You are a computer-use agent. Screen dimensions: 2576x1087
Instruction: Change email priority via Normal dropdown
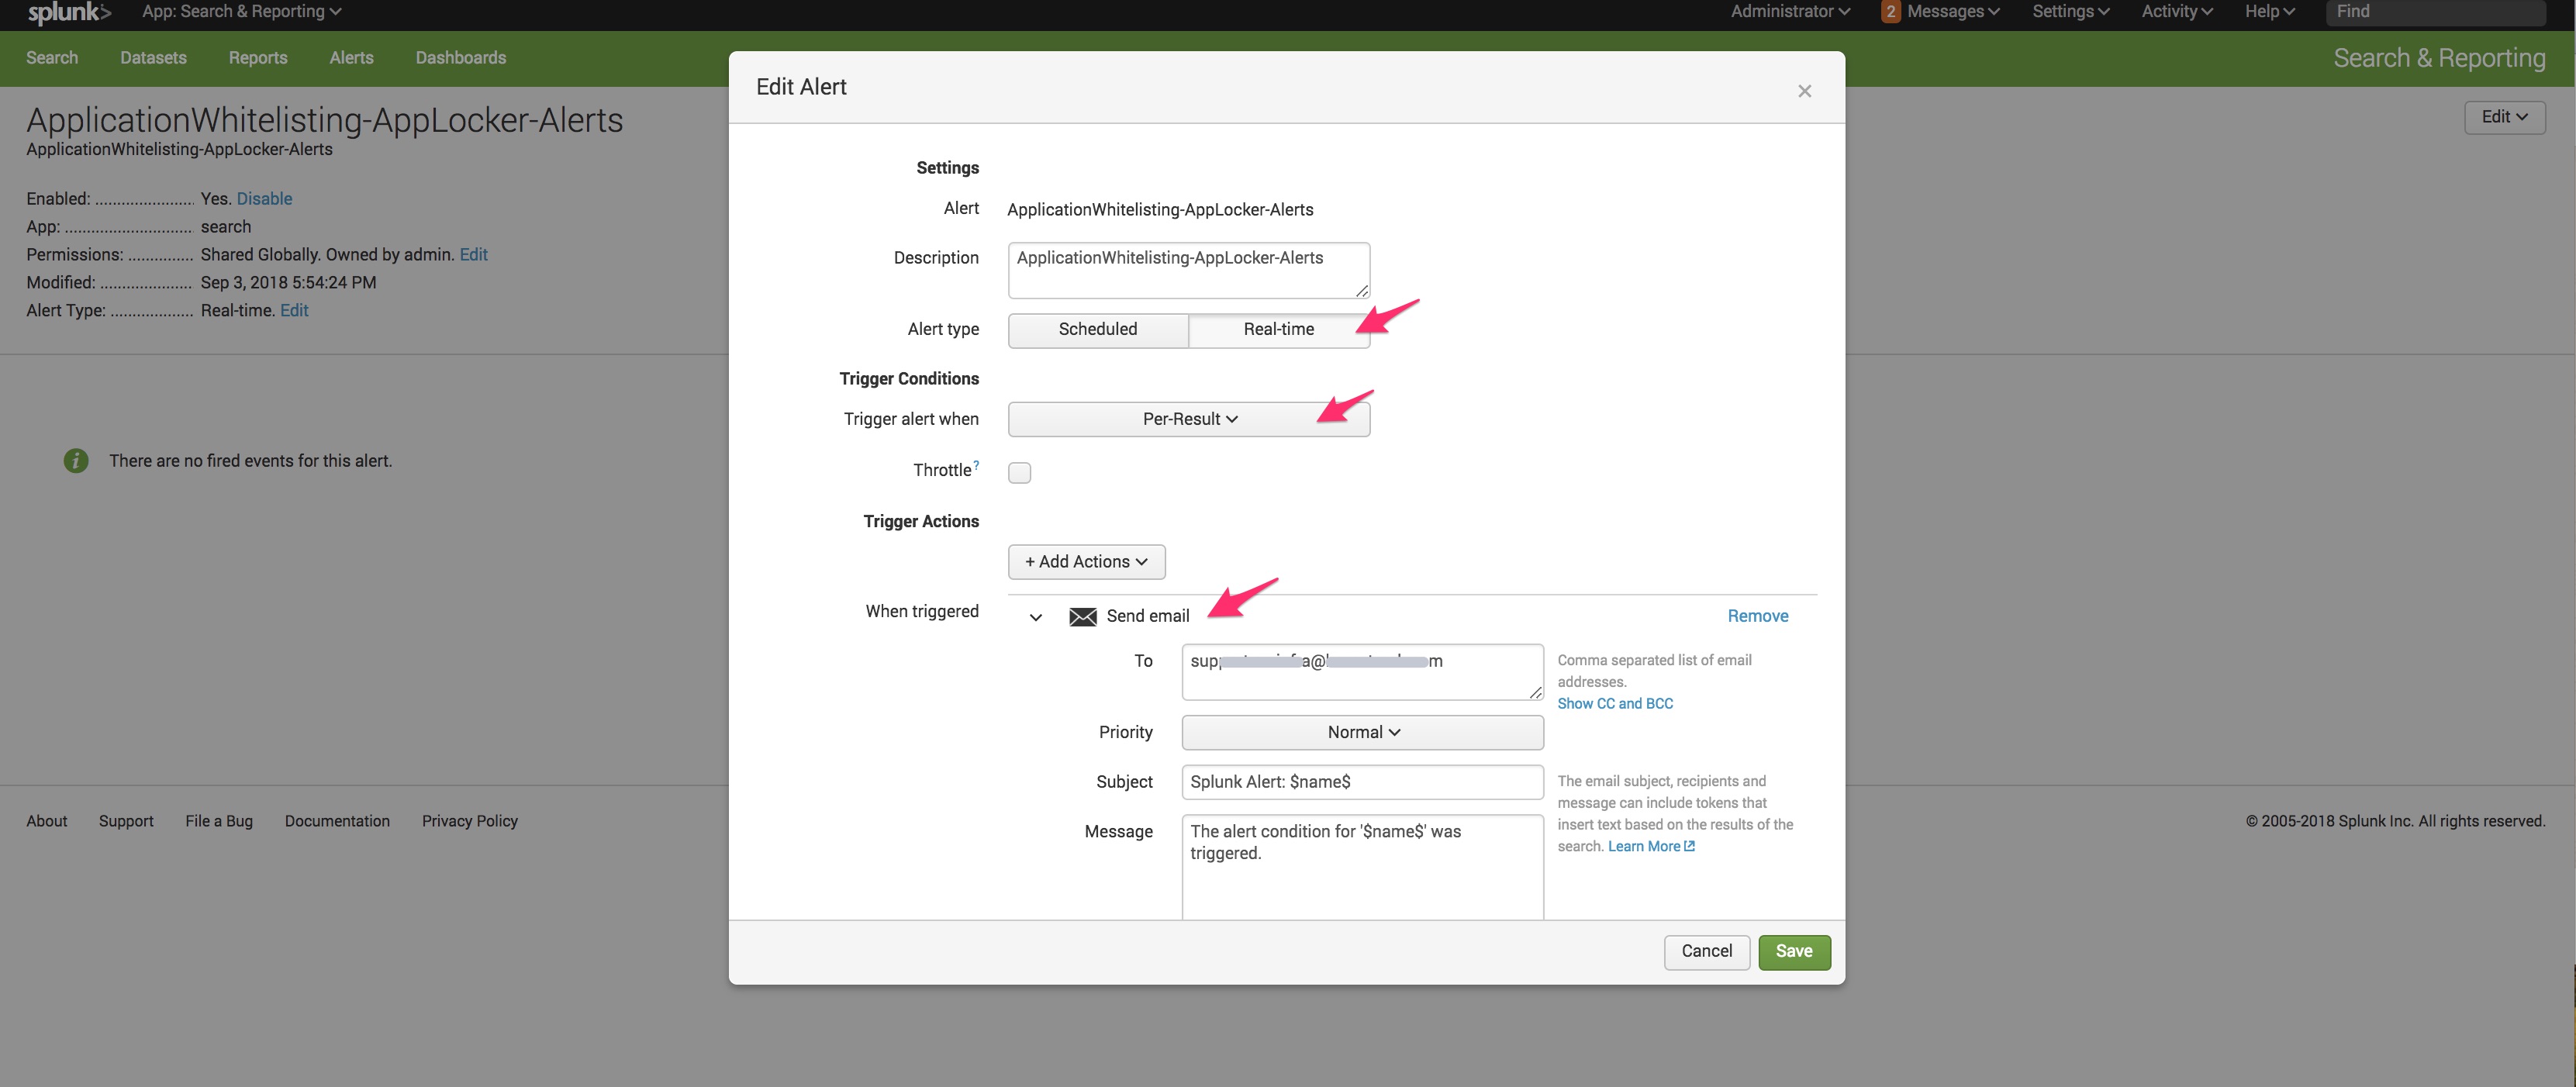[1361, 732]
